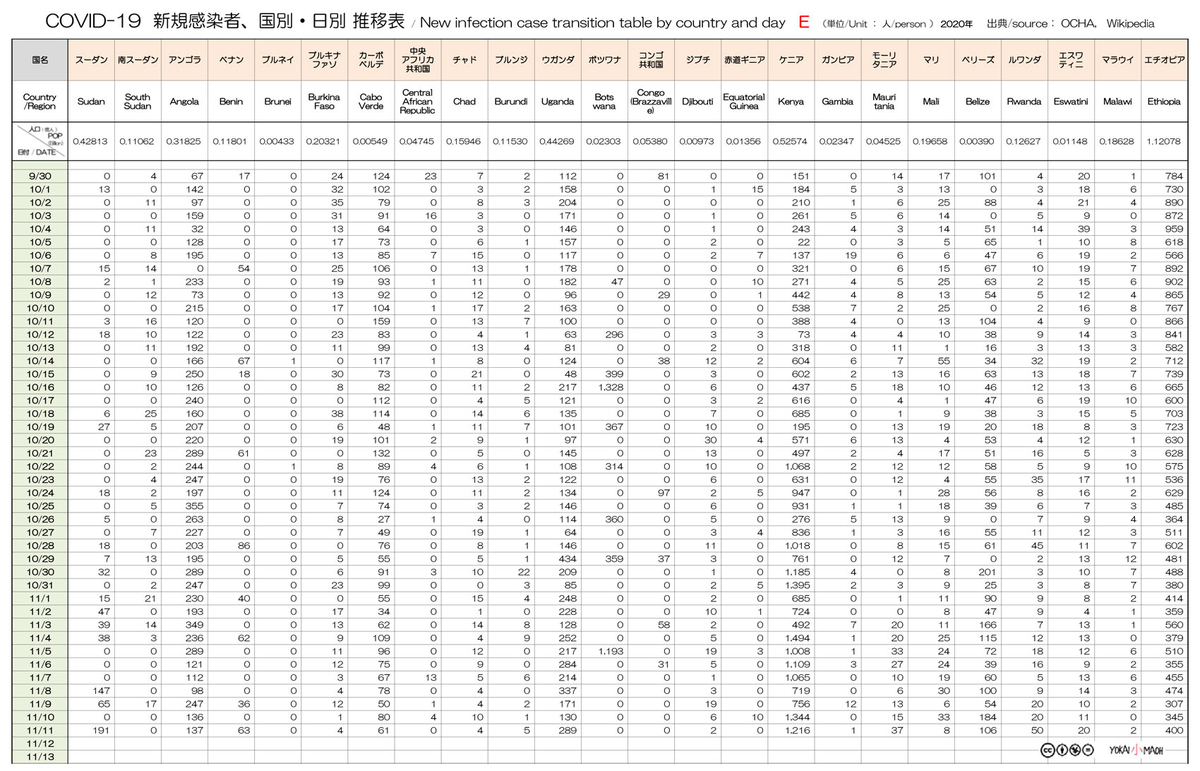Image resolution: width=1200 pixels, height=771 pixels.
Task: Click the Brunei column header
Action: pos(277,102)
